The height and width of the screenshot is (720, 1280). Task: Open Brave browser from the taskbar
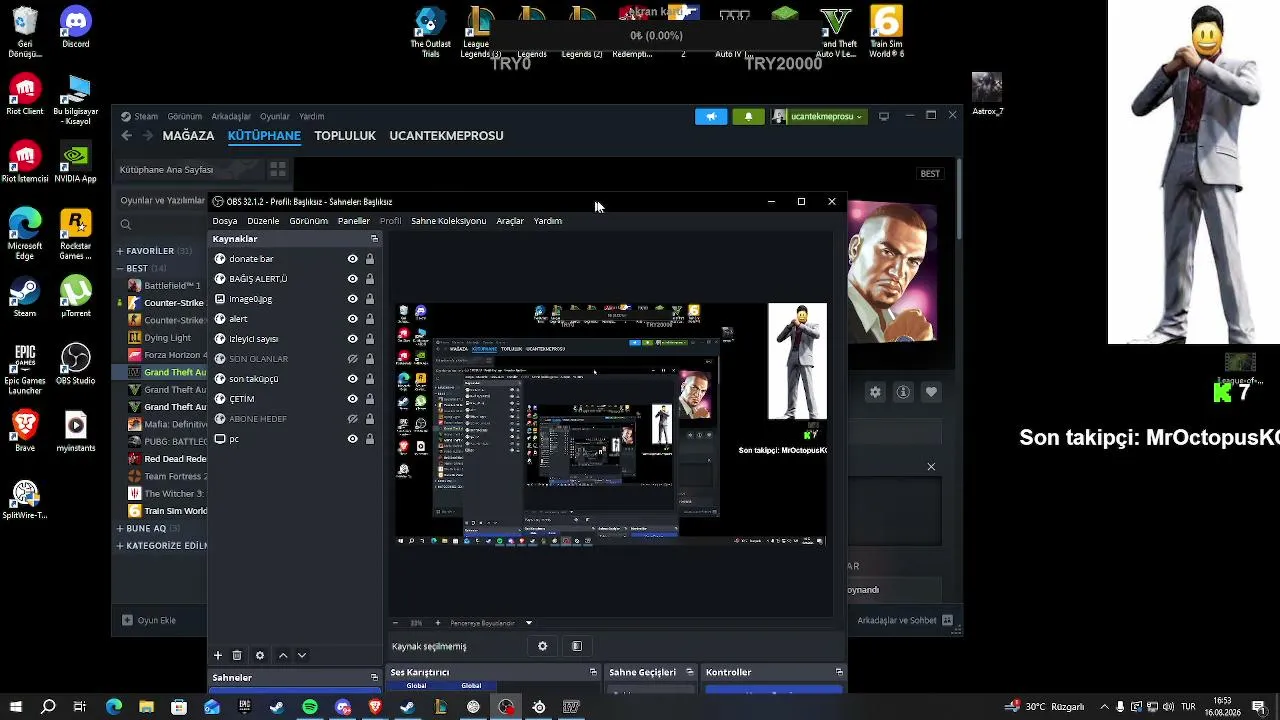[375, 707]
